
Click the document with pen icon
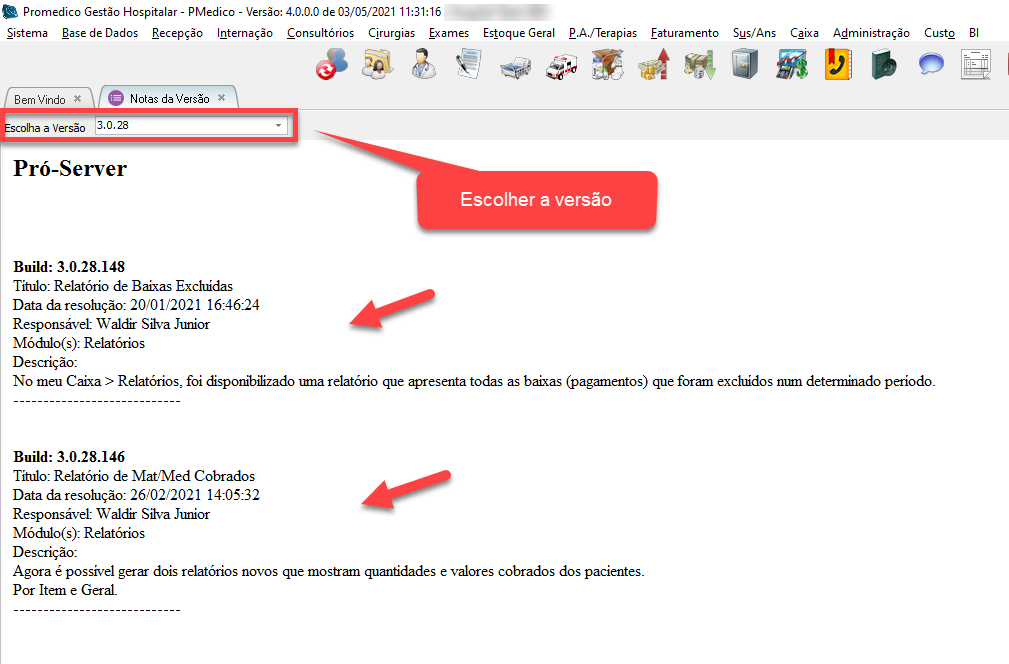click(x=469, y=66)
